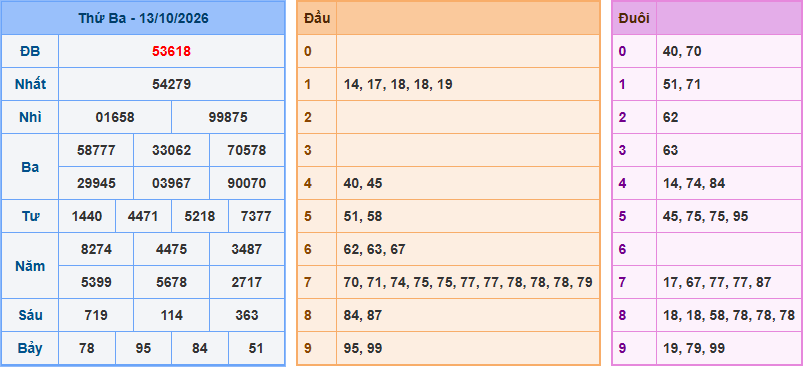
Task: Click Đuôi row 9 values 19, 79, 99
Action: point(694,348)
